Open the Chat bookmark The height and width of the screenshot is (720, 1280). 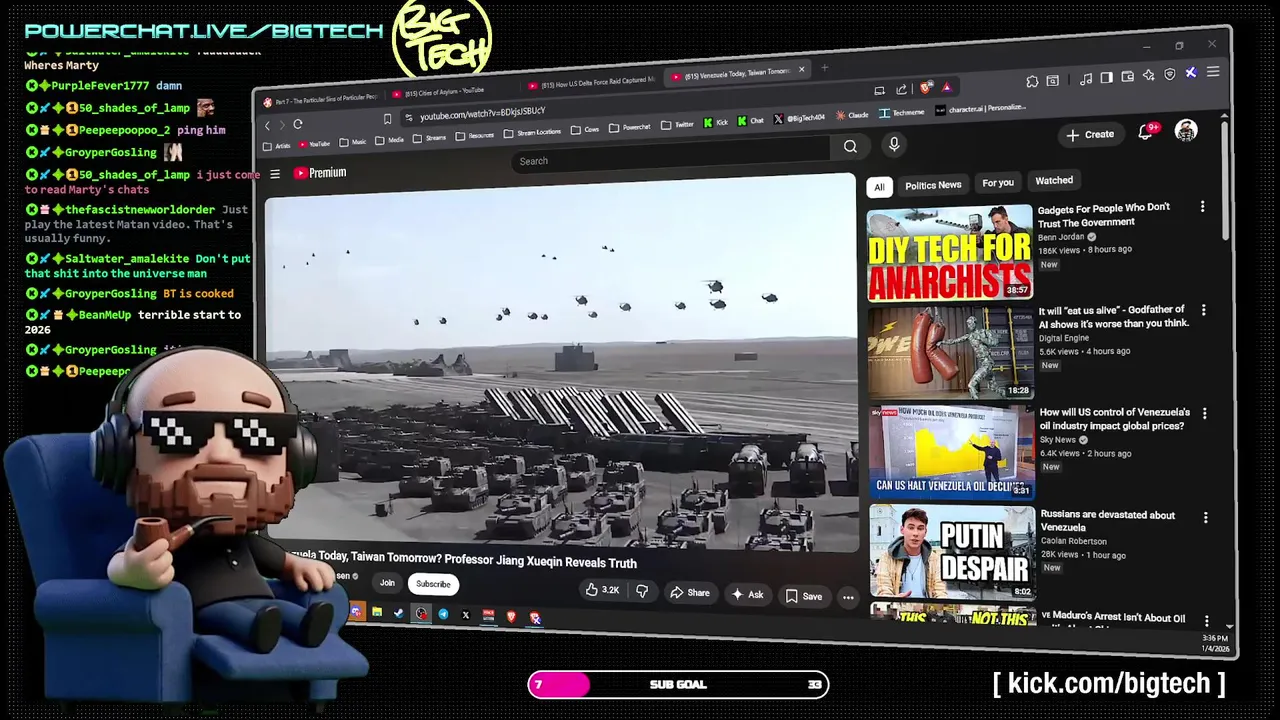751,120
